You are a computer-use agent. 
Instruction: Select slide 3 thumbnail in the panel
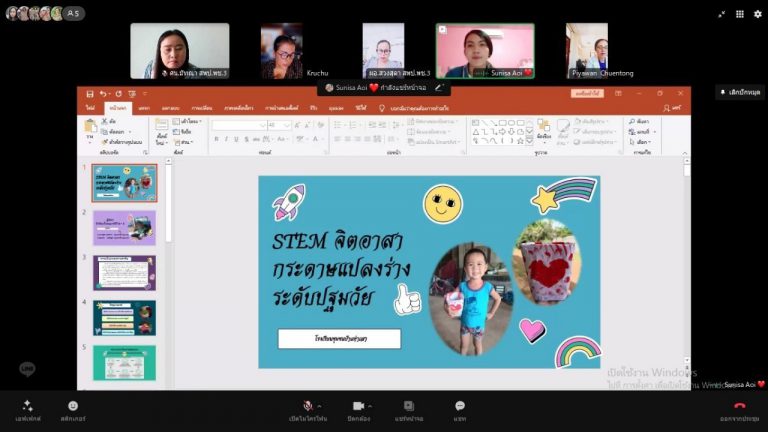click(x=124, y=272)
